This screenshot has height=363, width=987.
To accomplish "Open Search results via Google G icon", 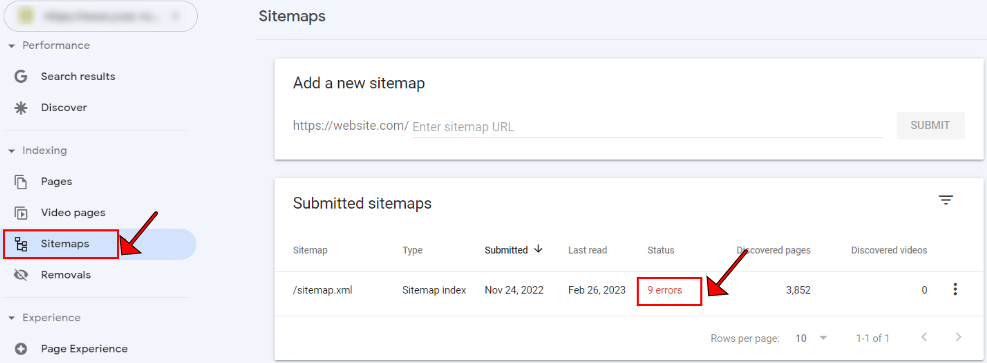I will (21, 76).
